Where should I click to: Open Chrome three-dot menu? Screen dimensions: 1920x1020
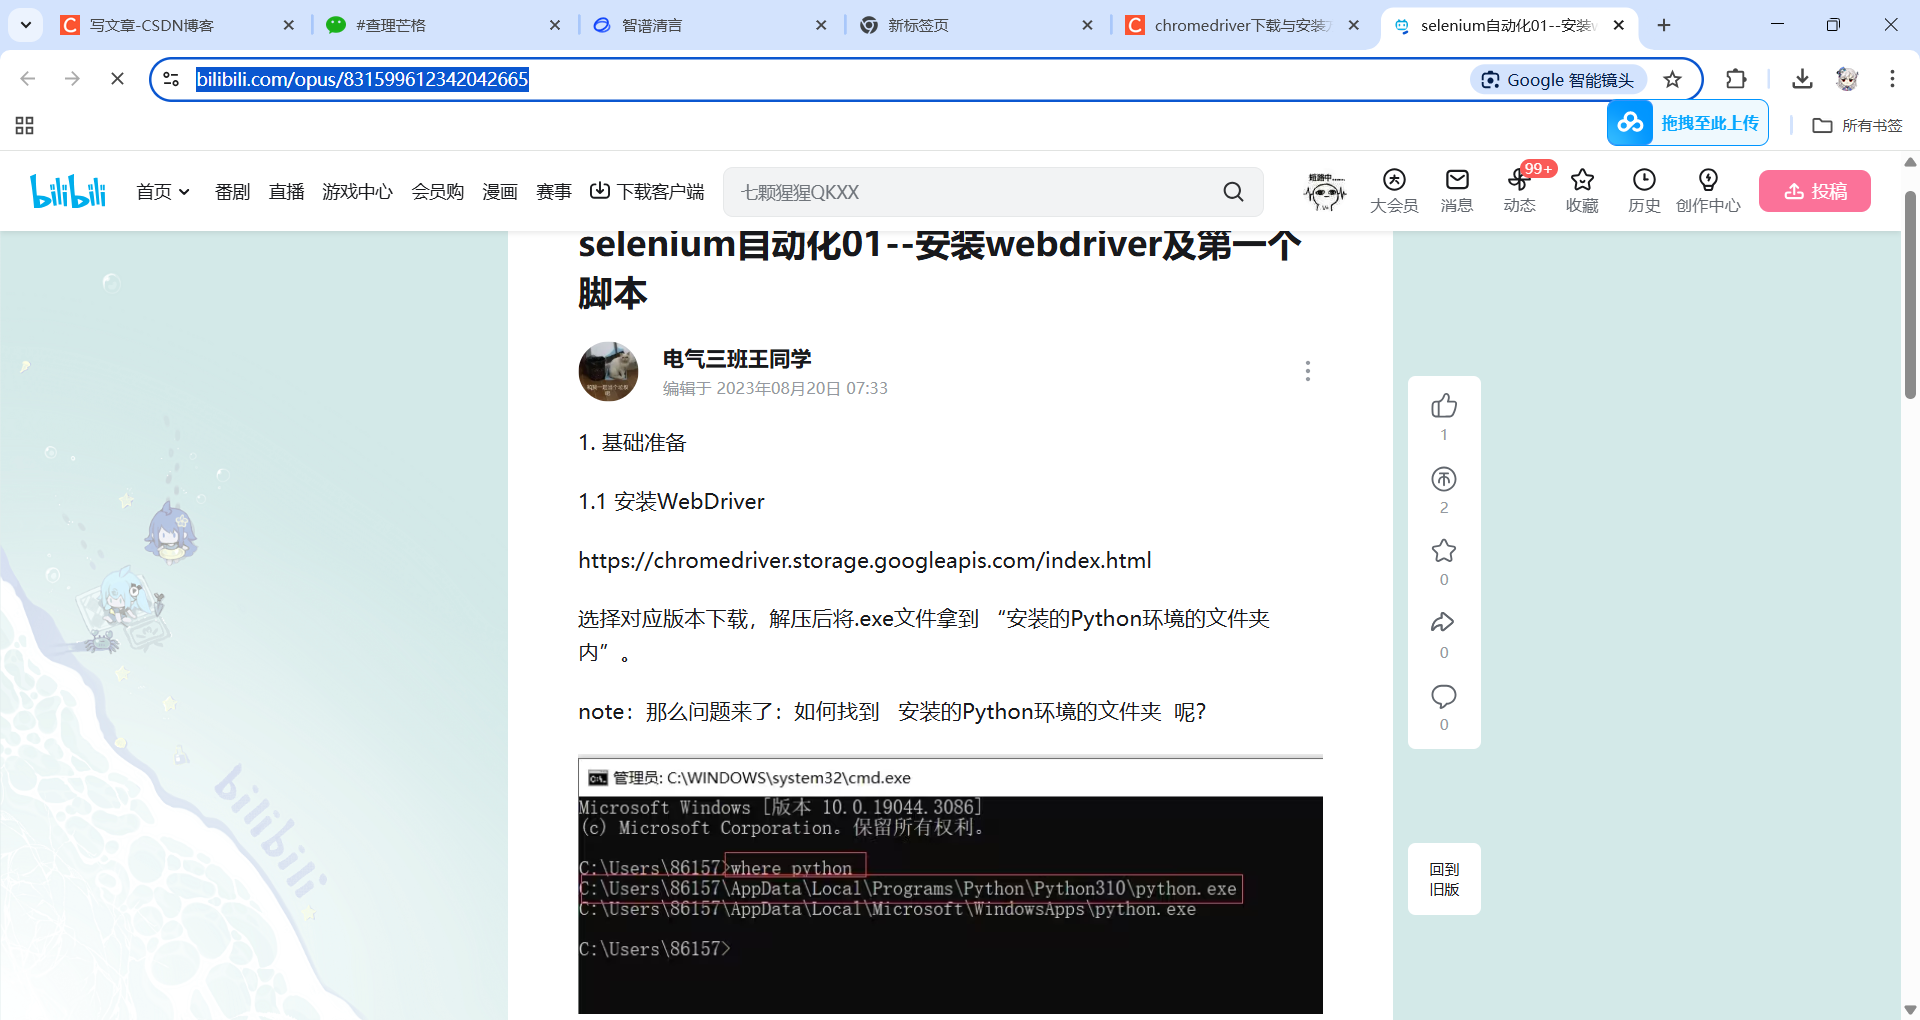click(1892, 79)
